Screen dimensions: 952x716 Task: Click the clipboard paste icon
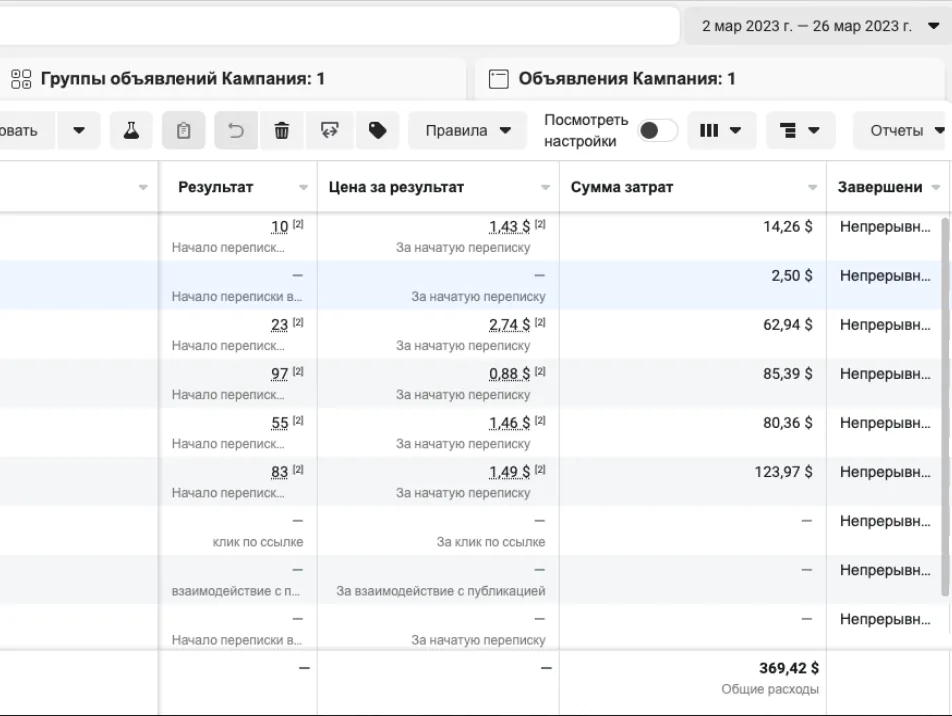coord(183,130)
